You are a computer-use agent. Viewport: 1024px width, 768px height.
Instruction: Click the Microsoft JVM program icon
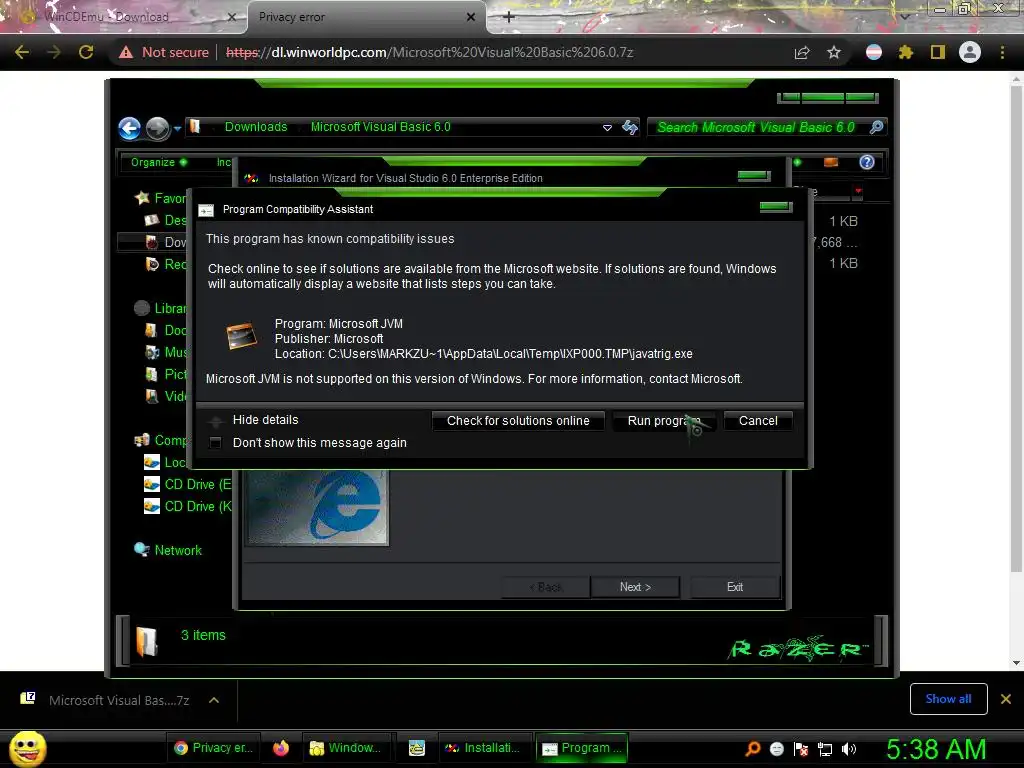coord(241,336)
